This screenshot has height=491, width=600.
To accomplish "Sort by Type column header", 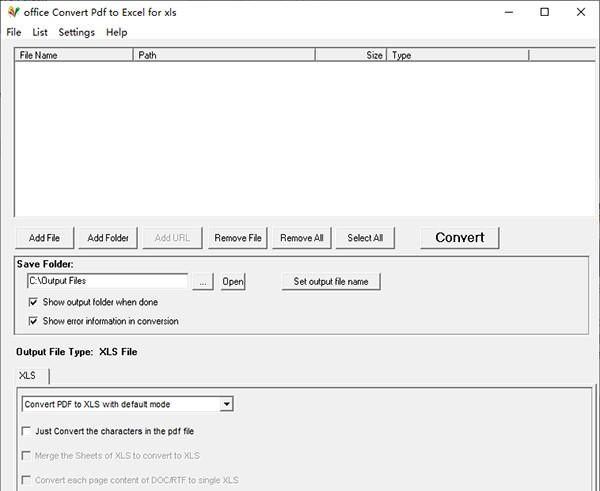I will pos(458,55).
